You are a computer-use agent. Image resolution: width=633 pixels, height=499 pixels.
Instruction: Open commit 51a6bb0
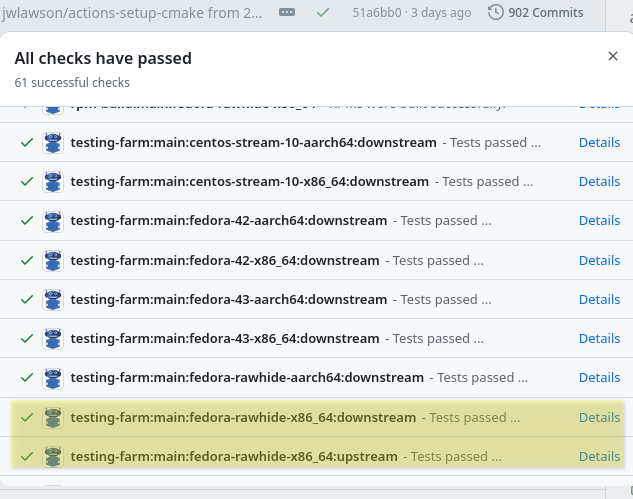(x=377, y=13)
